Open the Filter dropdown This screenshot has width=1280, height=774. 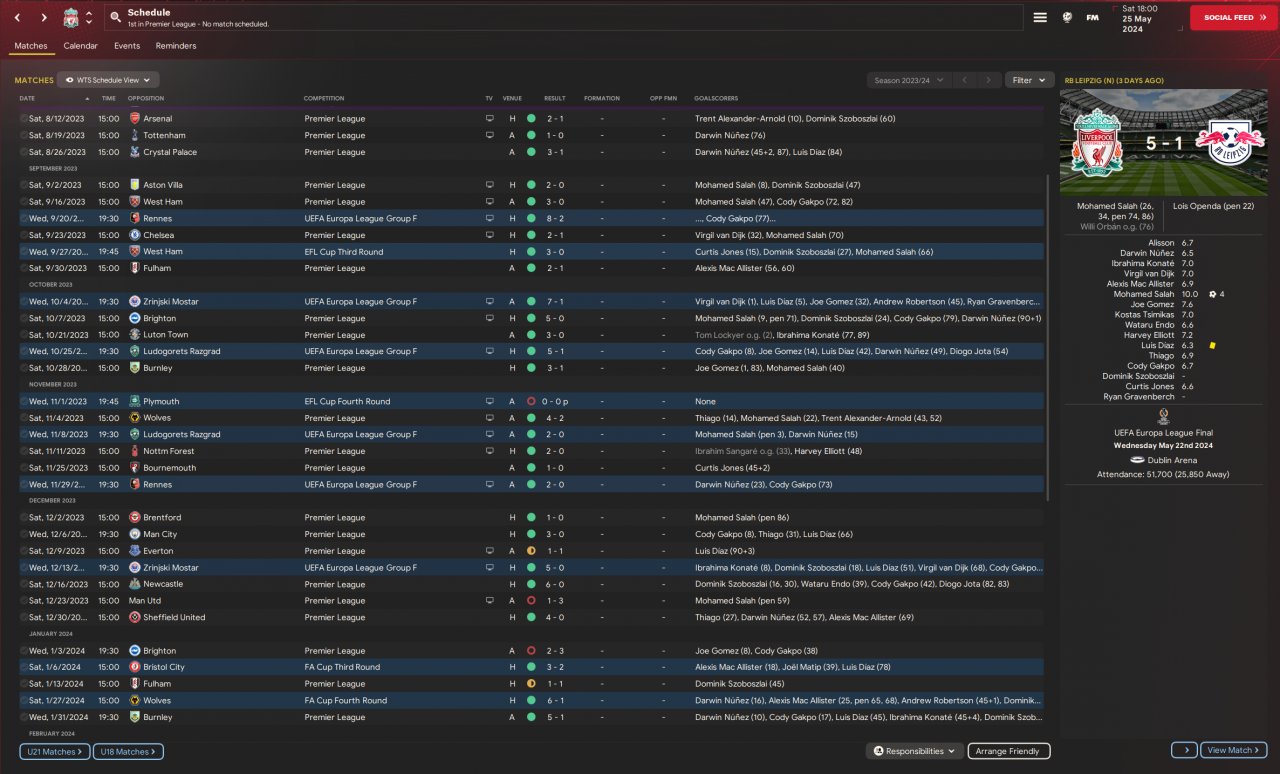[1029, 80]
